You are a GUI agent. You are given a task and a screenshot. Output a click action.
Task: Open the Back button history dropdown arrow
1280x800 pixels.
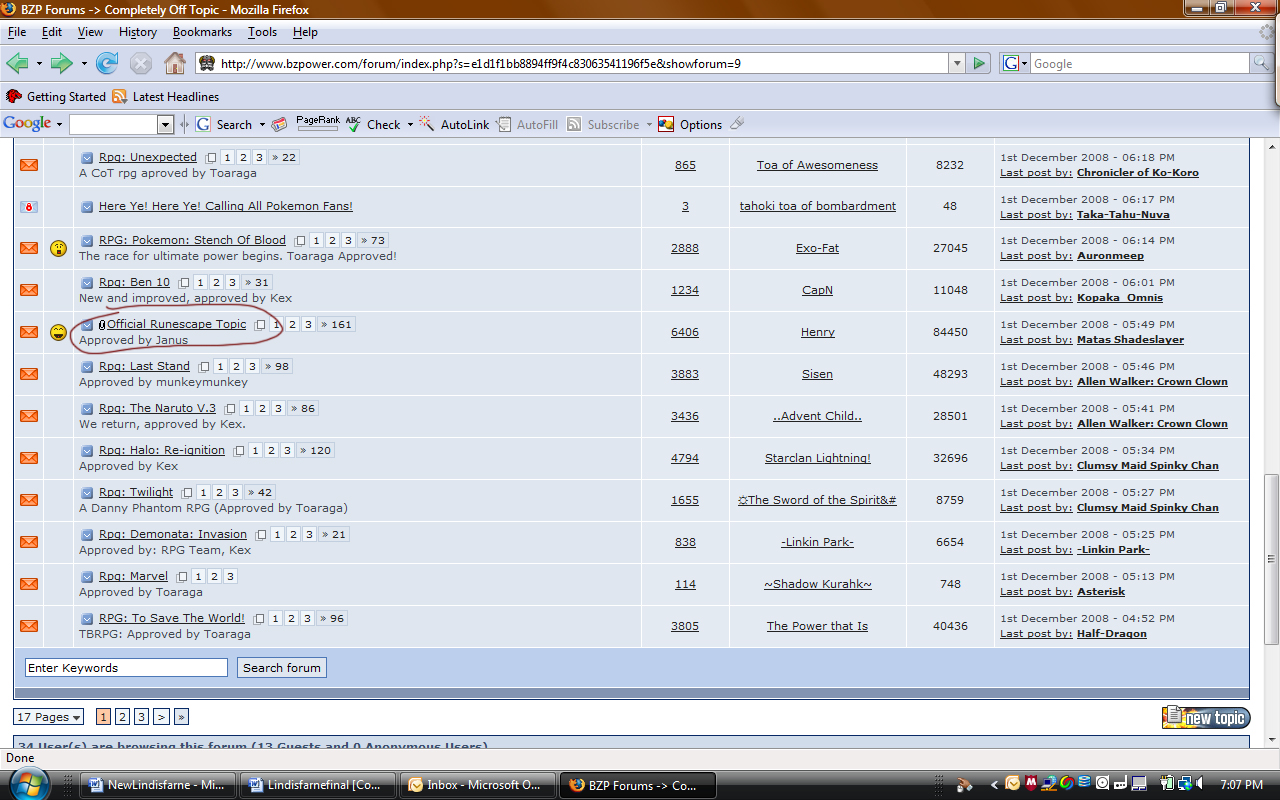tap(39, 64)
